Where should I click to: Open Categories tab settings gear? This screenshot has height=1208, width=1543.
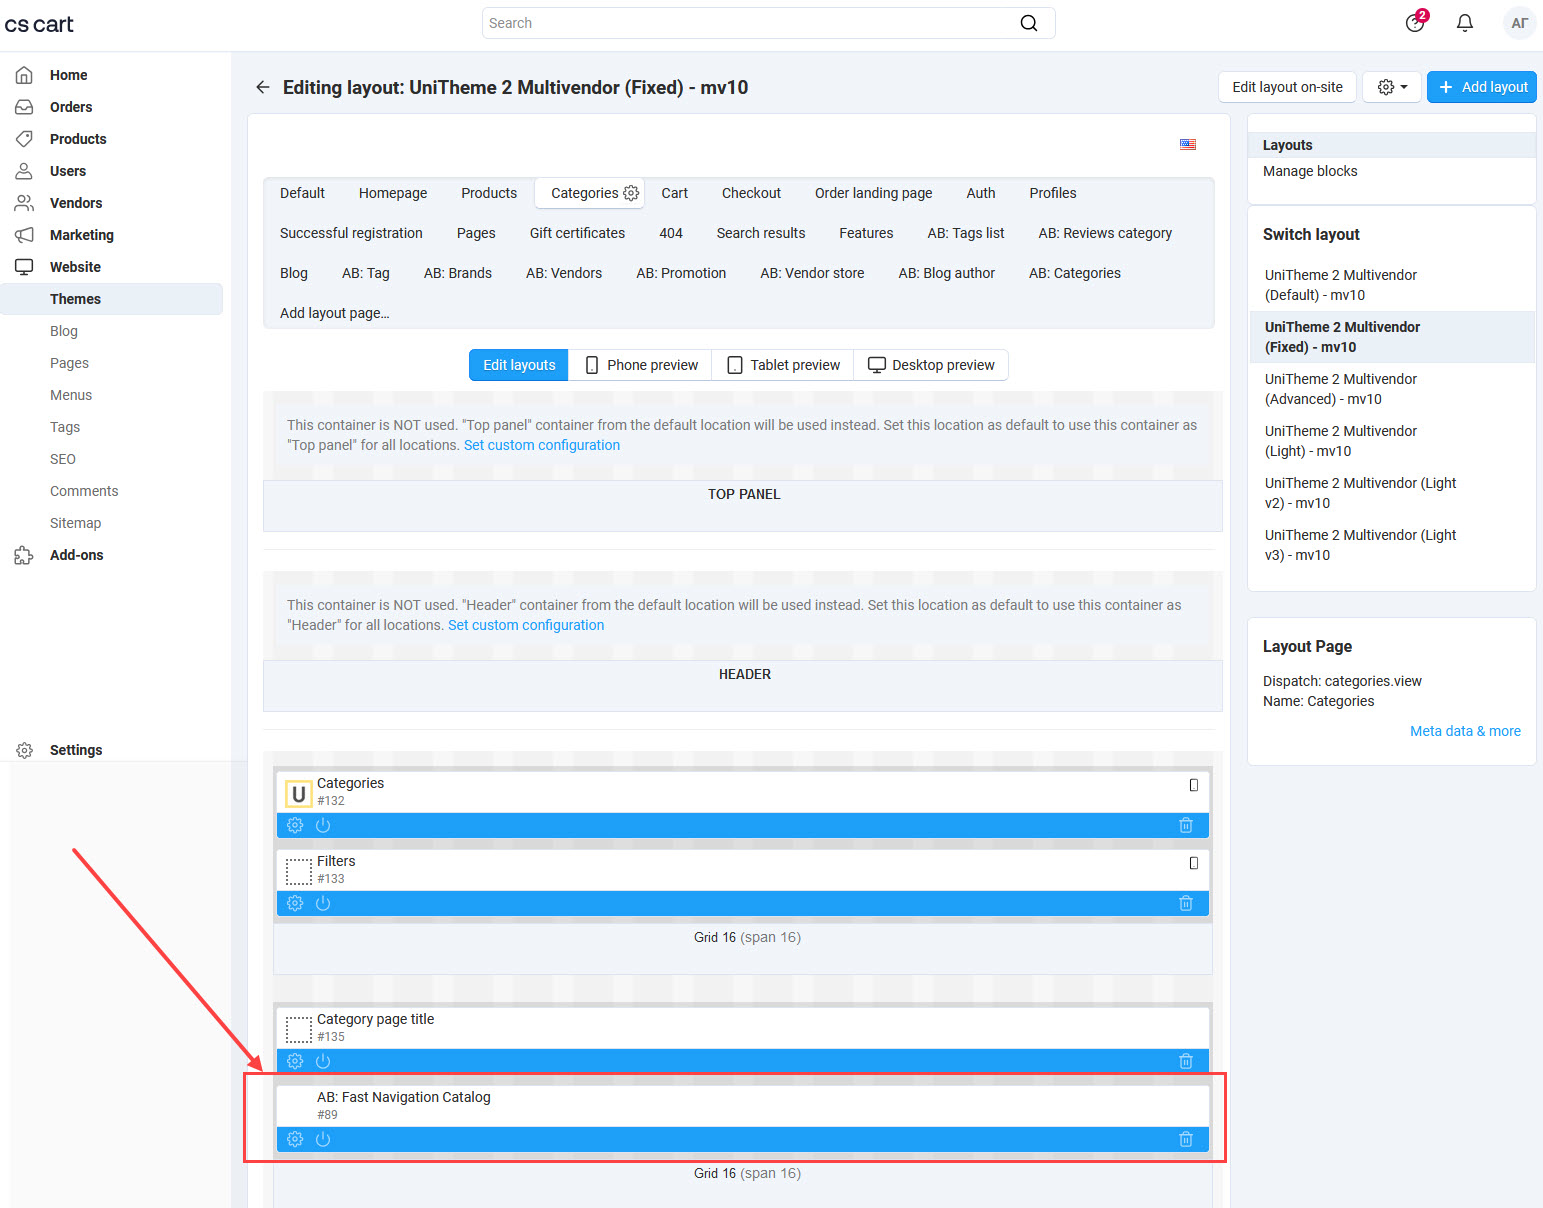pos(631,193)
